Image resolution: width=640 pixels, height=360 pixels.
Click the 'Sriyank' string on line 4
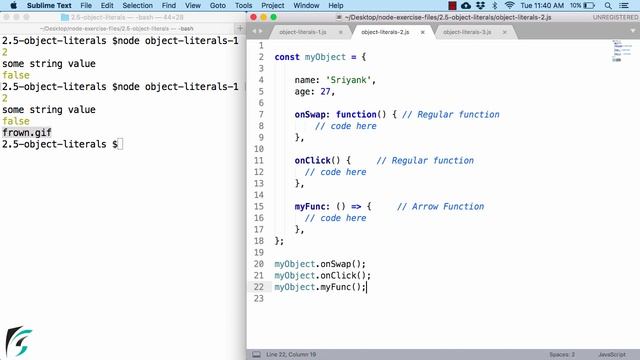(348, 80)
